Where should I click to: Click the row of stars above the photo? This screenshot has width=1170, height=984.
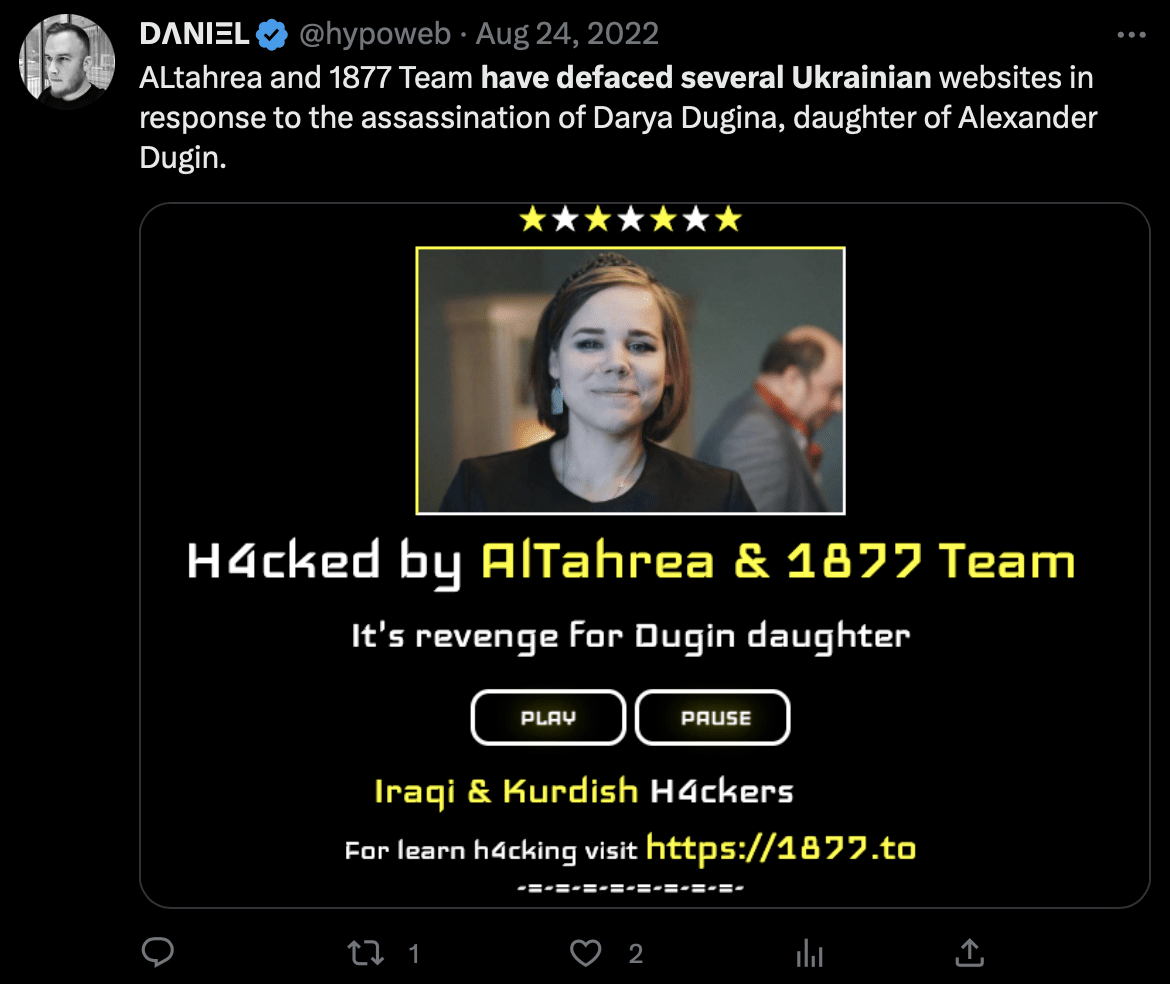pyautogui.click(x=631, y=219)
